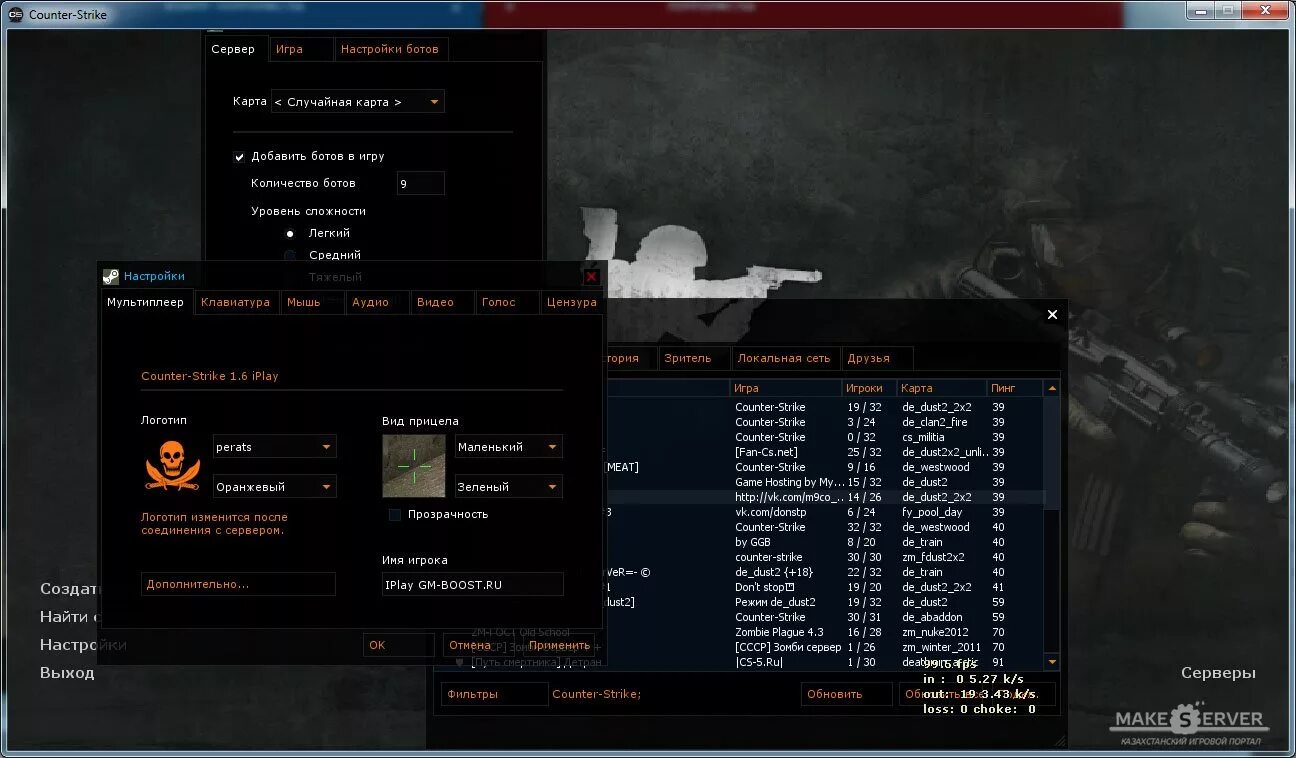Click the Применить button

[559, 645]
